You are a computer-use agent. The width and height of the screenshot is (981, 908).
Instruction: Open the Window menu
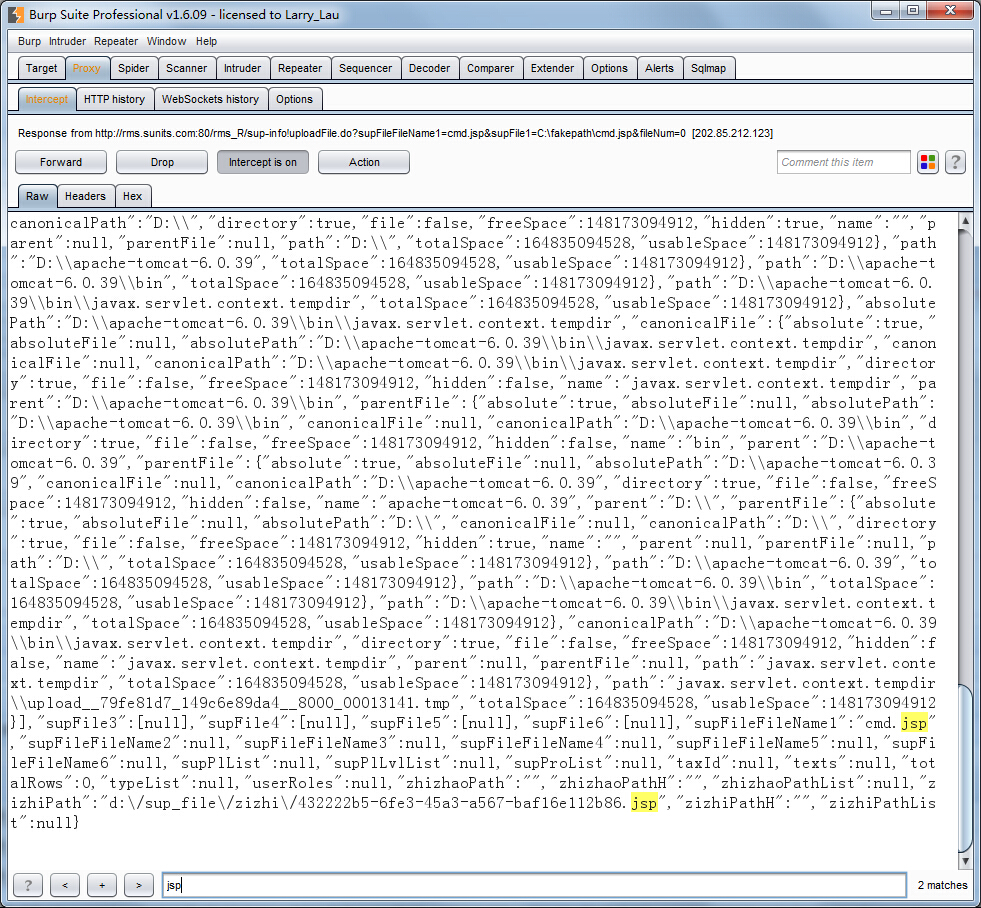pos(166,41)
